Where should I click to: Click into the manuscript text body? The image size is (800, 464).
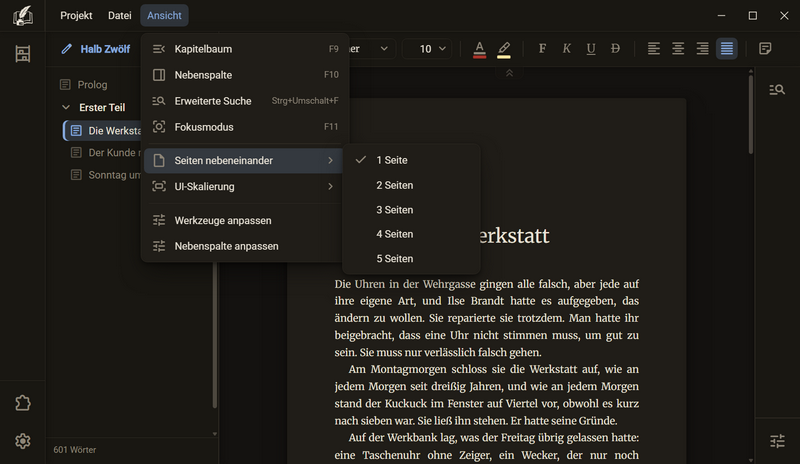486,369
